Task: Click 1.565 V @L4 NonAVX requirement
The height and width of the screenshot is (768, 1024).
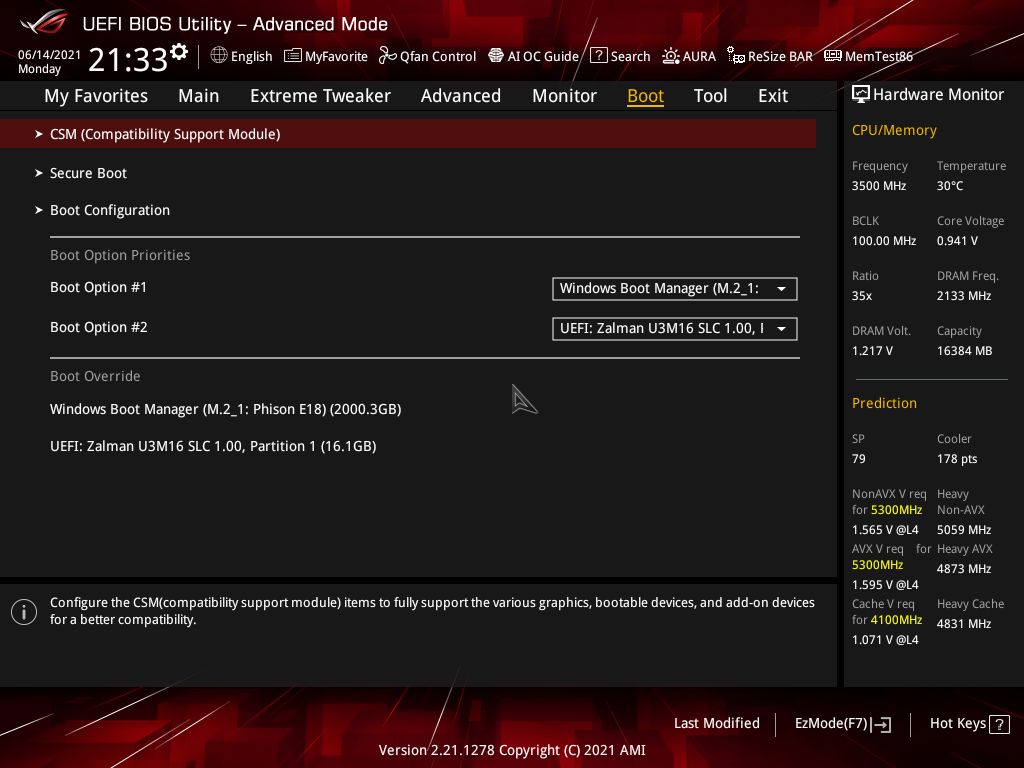Action: coord(885,530)
